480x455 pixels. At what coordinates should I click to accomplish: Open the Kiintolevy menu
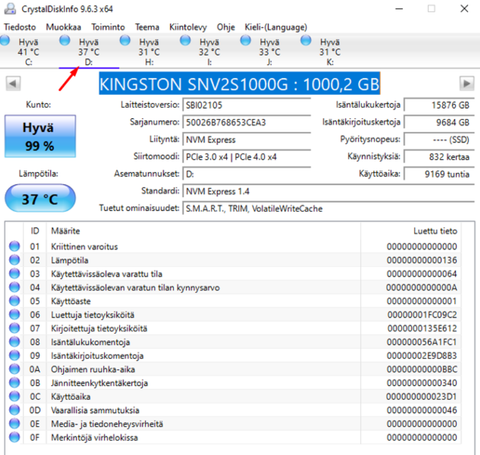[x=188, y=27]
